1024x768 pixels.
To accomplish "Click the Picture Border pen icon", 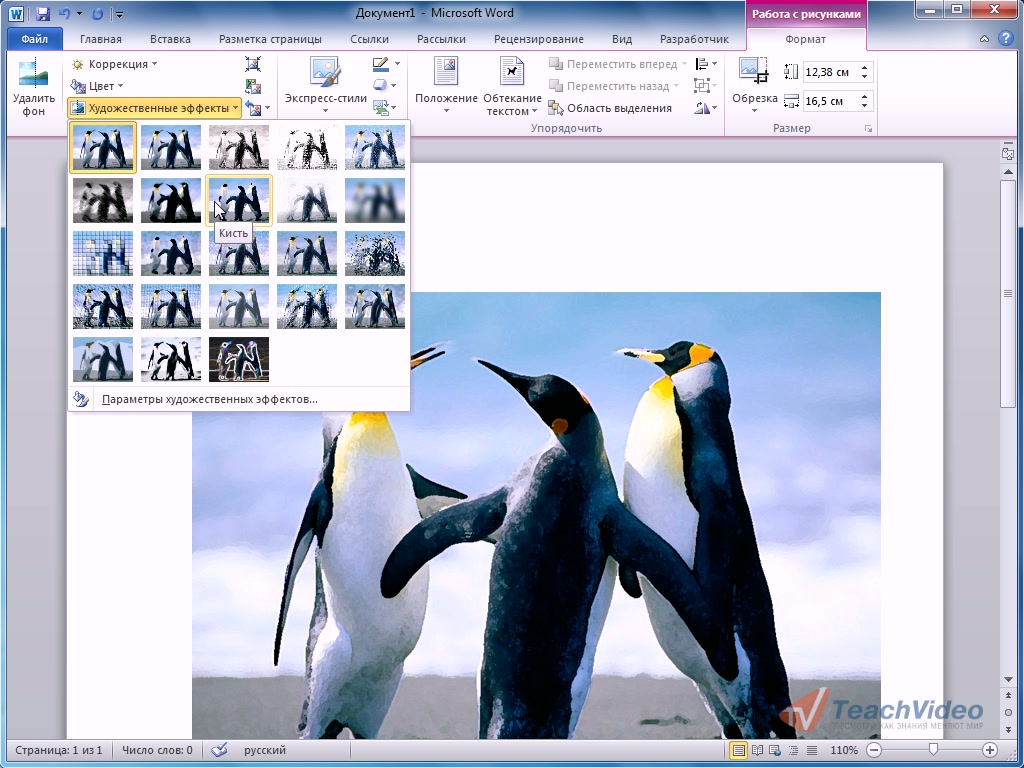I will (x=380, y=64).
